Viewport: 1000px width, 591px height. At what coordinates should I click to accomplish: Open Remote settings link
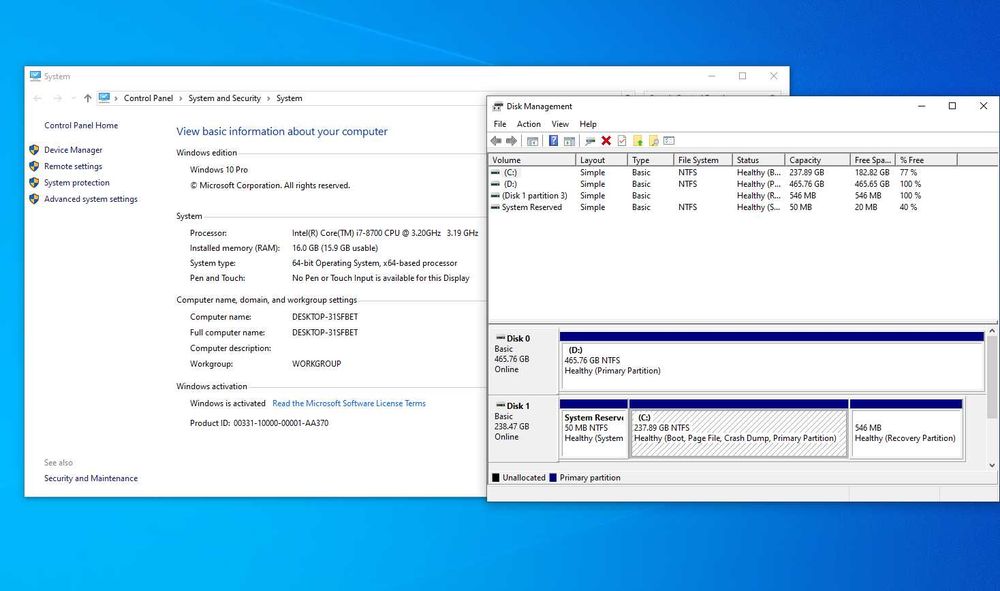coord(73,166)
